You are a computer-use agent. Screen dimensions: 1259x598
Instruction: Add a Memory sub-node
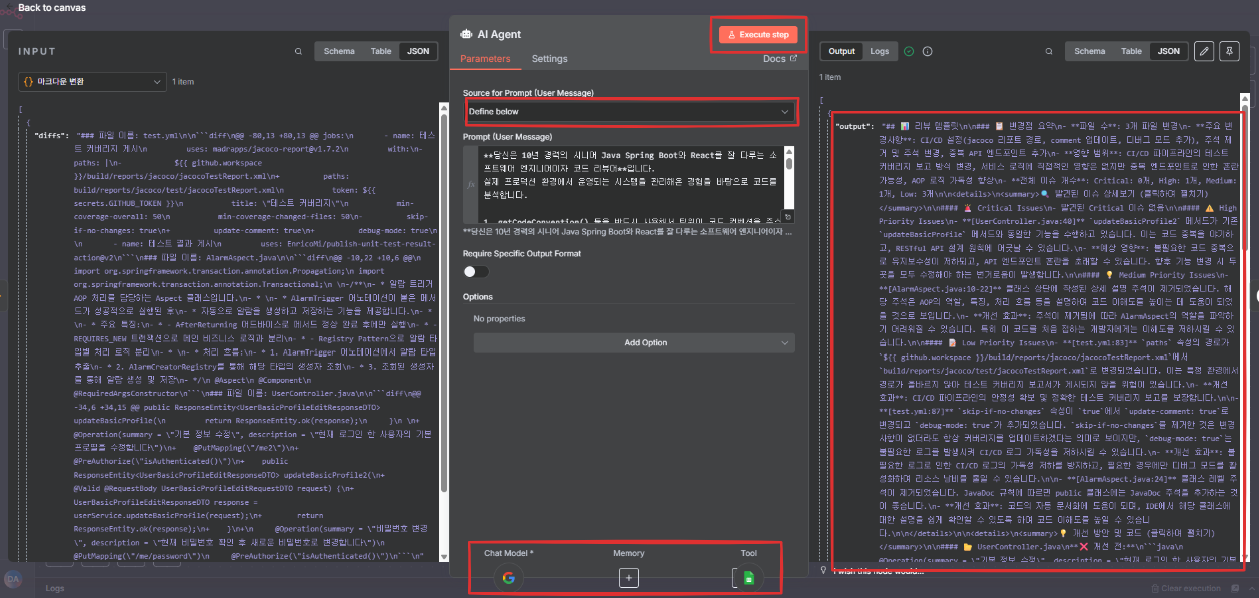coord(628,577)
